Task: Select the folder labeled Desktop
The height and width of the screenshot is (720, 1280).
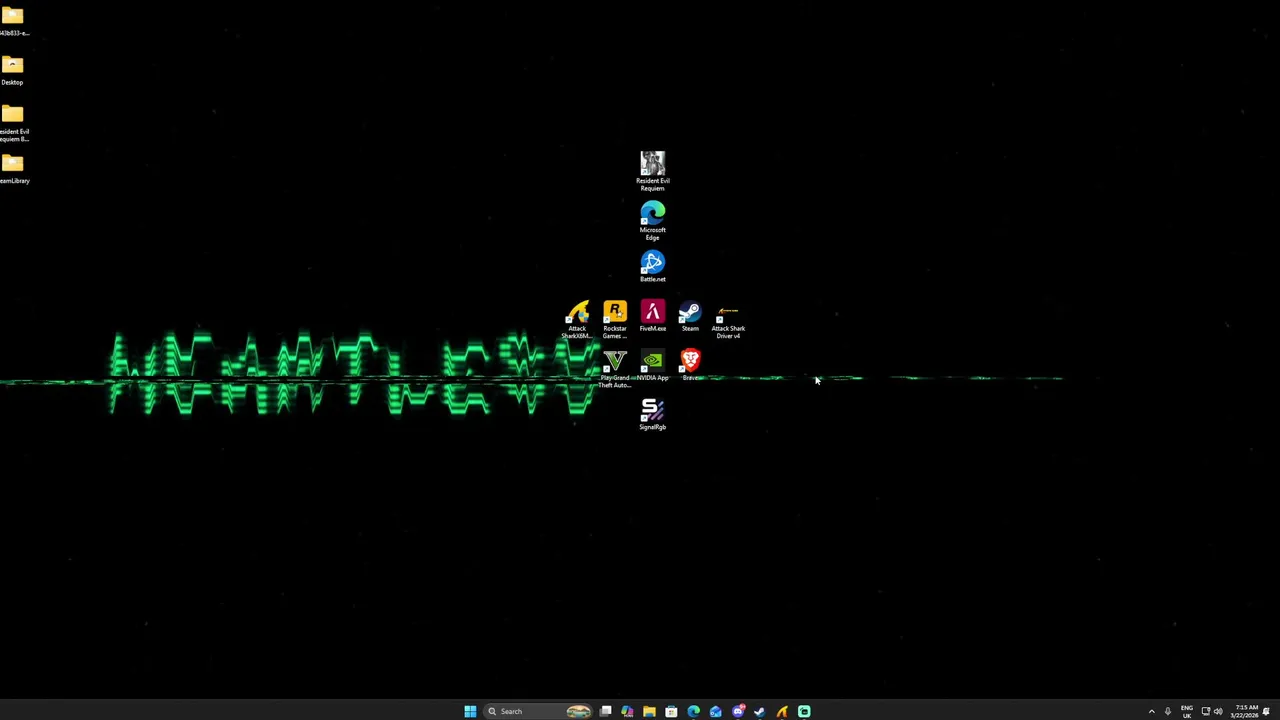Action: click(x=12, y=69)
